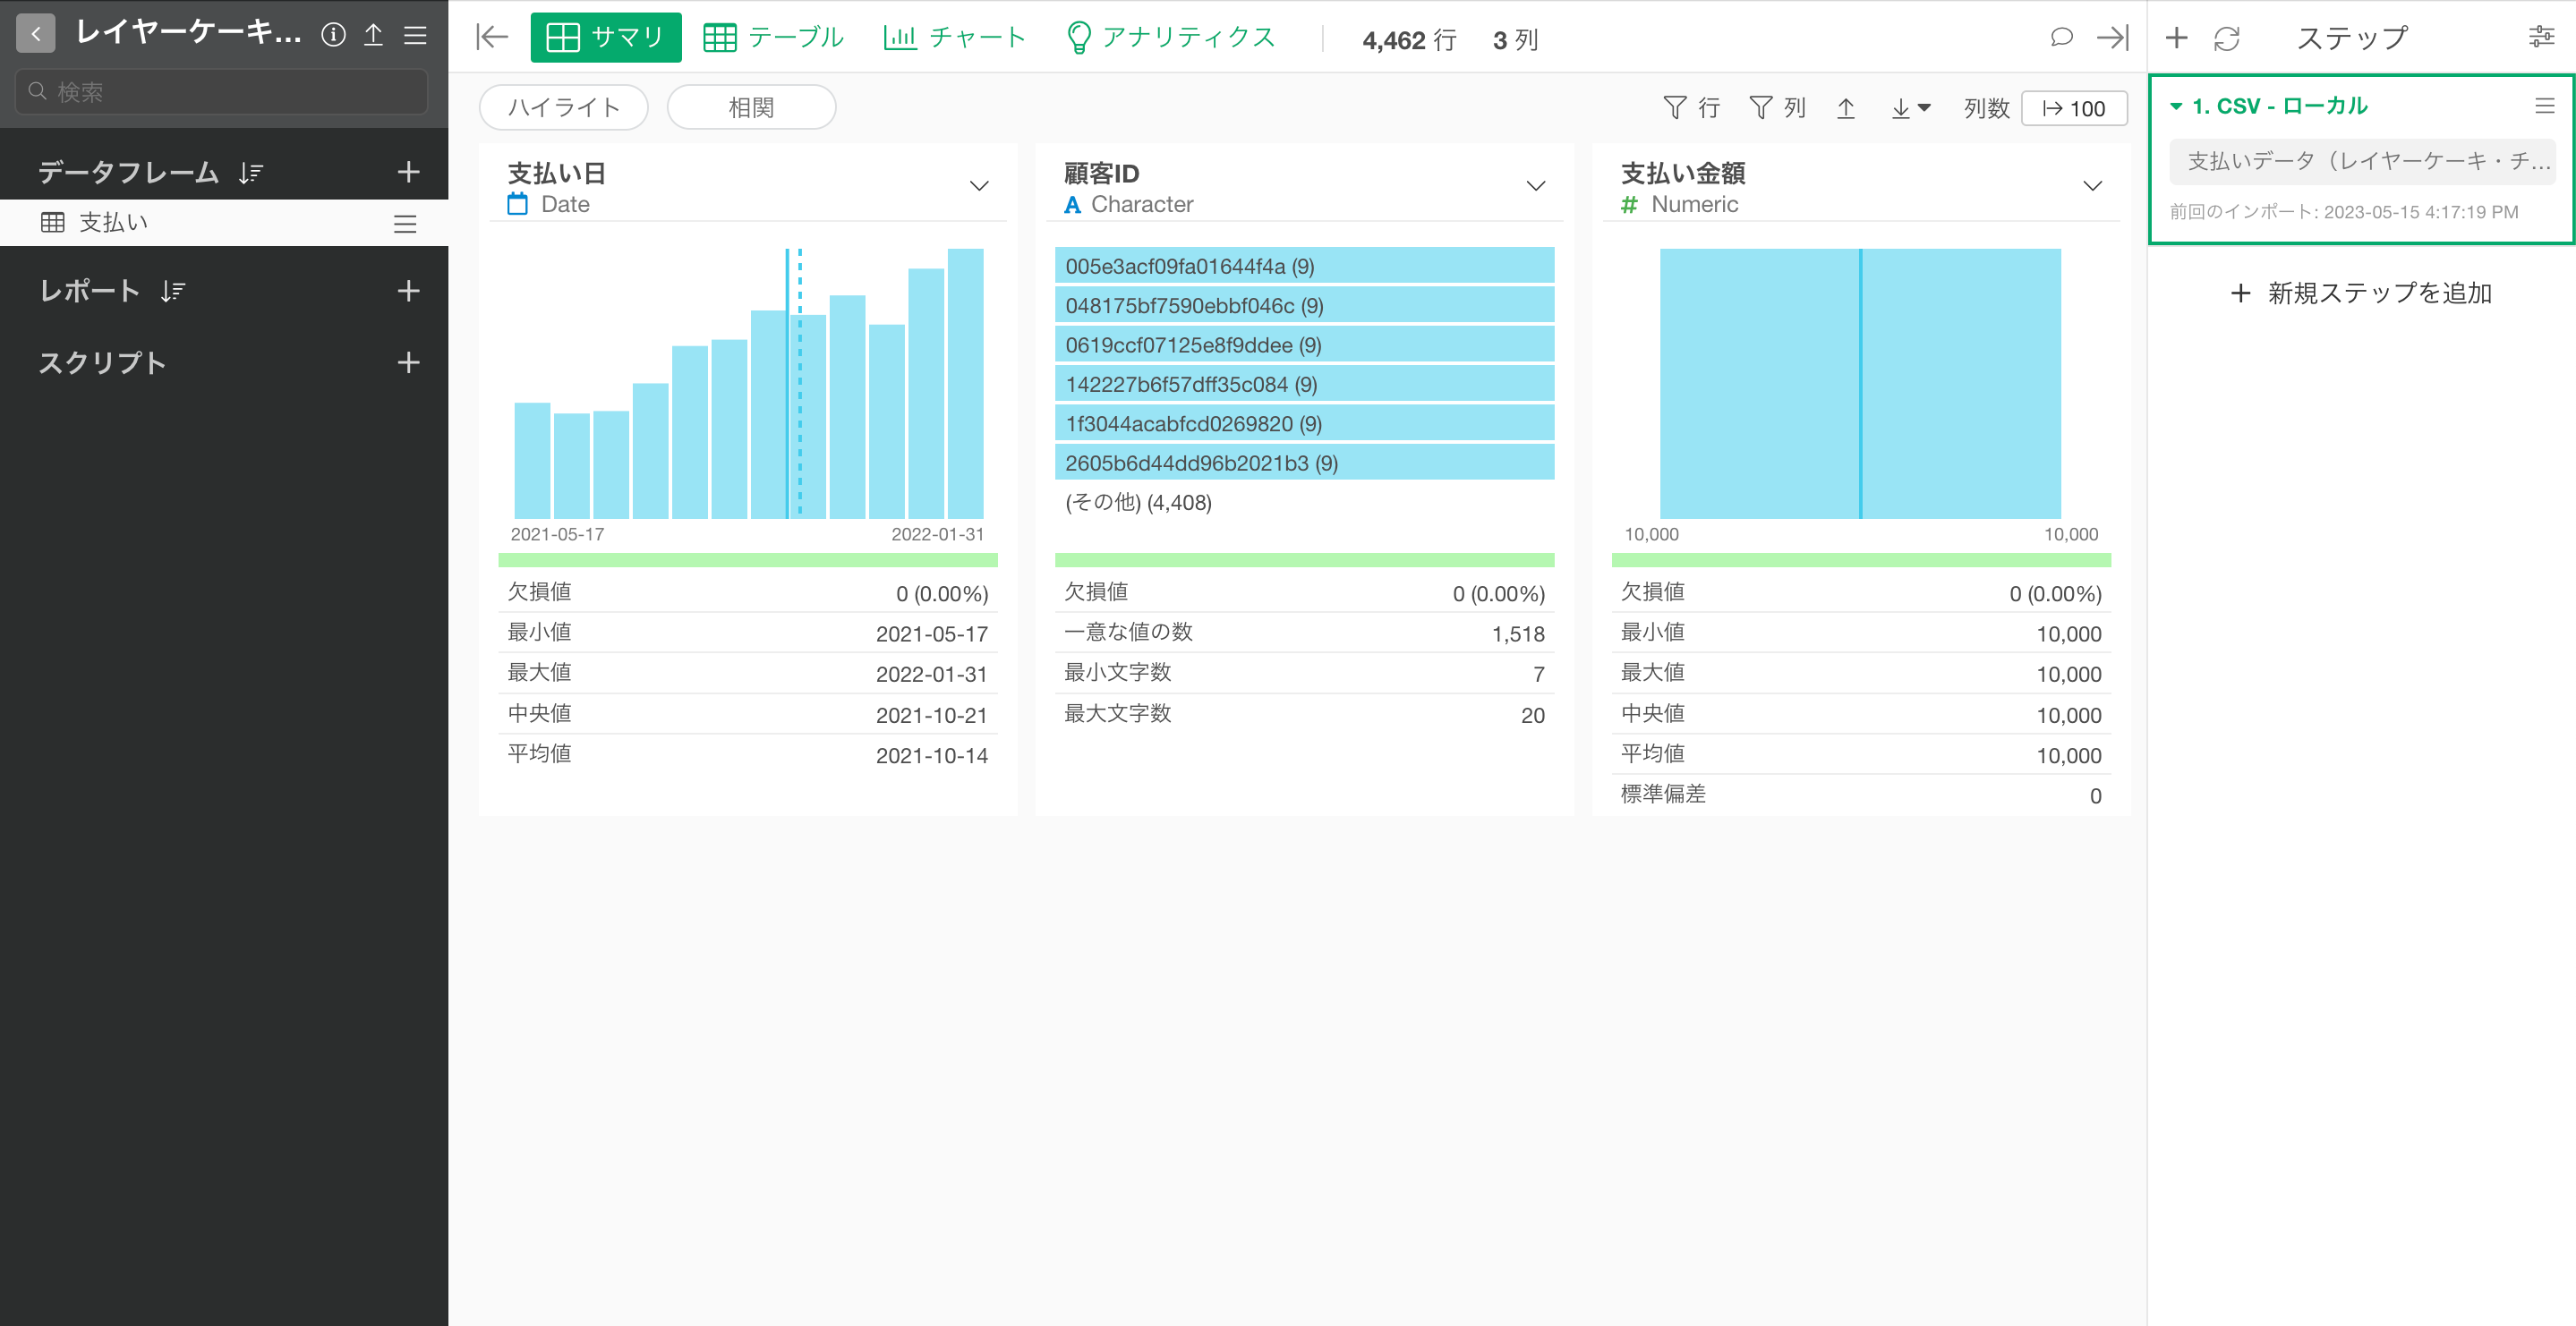The height and width of the screenshot is (1326, 2576).
Task: Open the step settings sliders icon
Action: (x=2541, y=37)
